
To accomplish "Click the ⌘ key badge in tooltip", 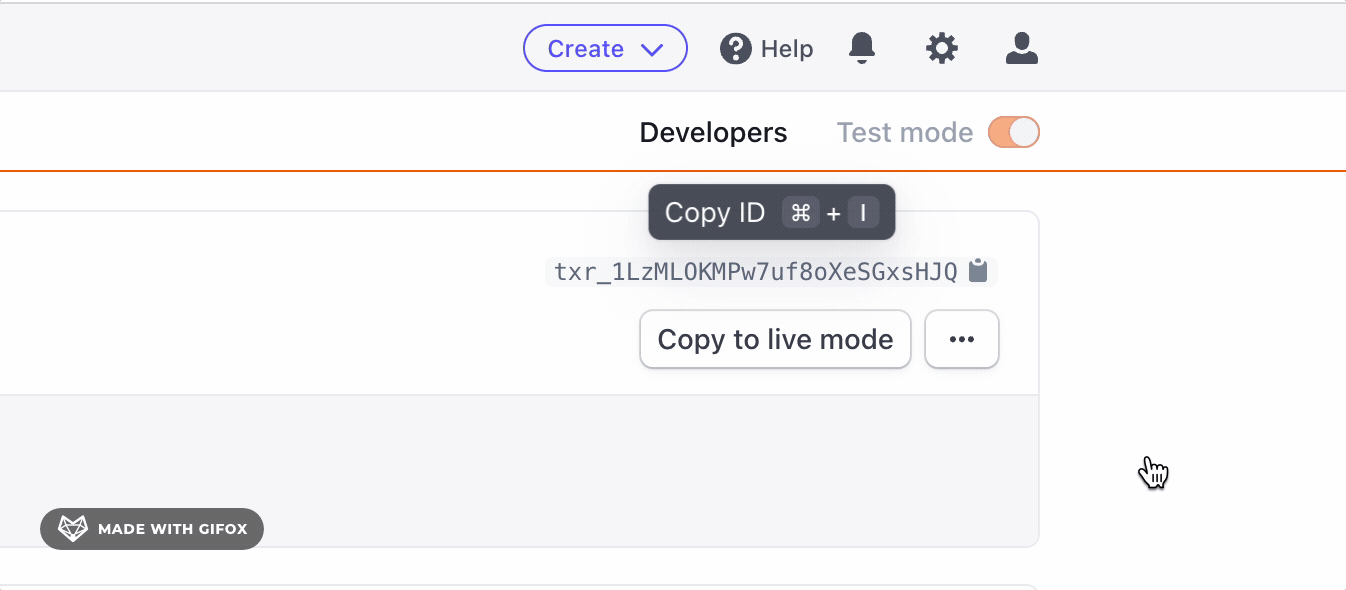I will 800,212.
